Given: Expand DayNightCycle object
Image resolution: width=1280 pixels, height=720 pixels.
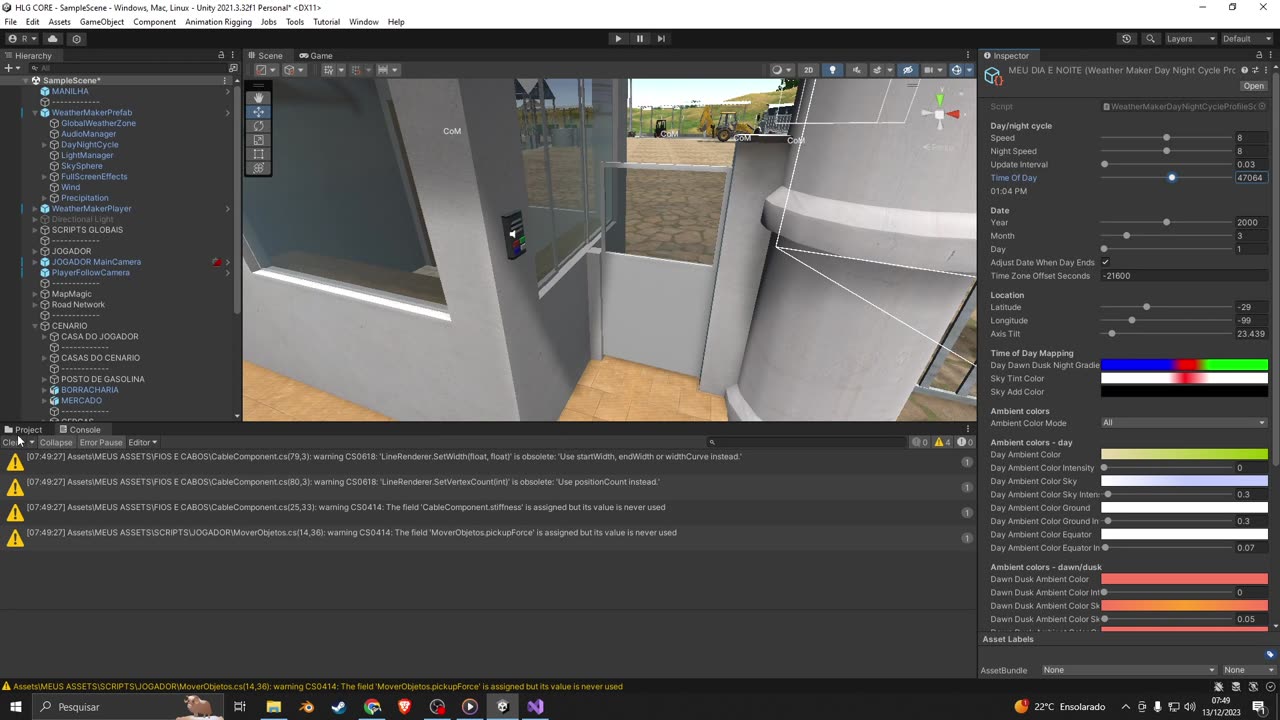Looking at the screenshot, I should coord(44,145).
